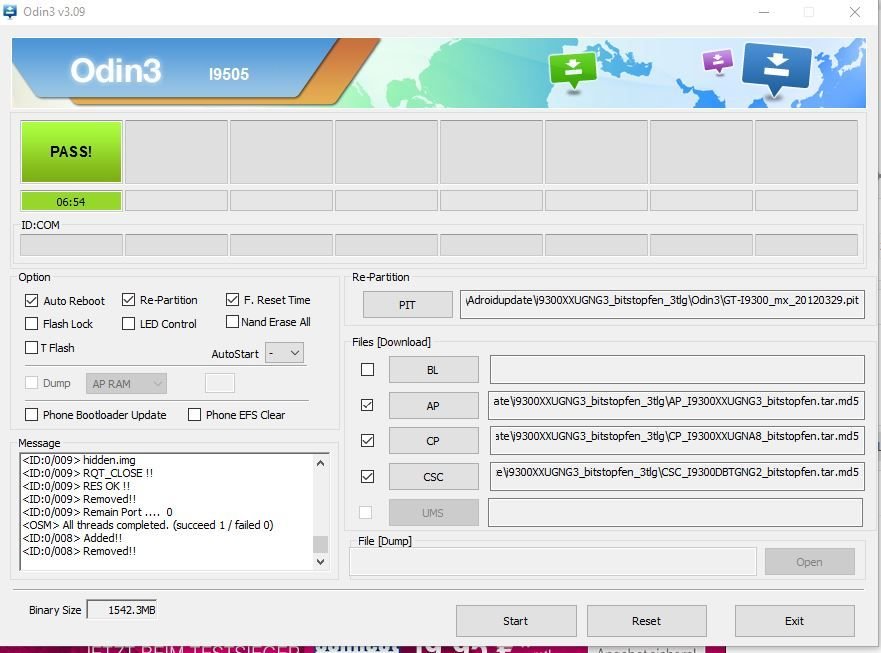Click the AP file button
The height and width of the screenshot is (653, 881).
[x=433, y=406]
